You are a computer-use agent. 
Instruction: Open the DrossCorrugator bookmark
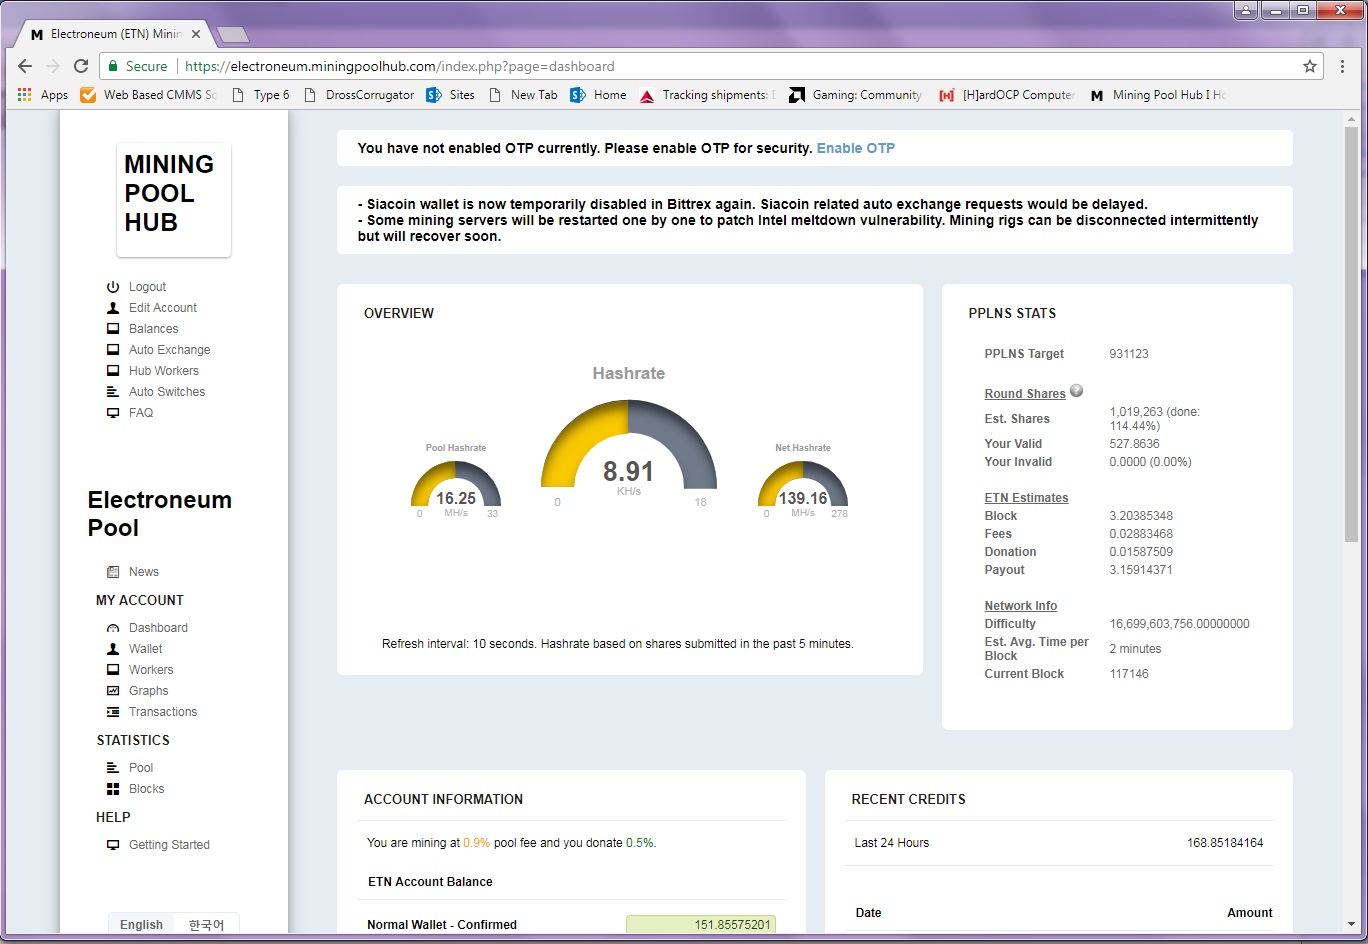pos(358,95)
